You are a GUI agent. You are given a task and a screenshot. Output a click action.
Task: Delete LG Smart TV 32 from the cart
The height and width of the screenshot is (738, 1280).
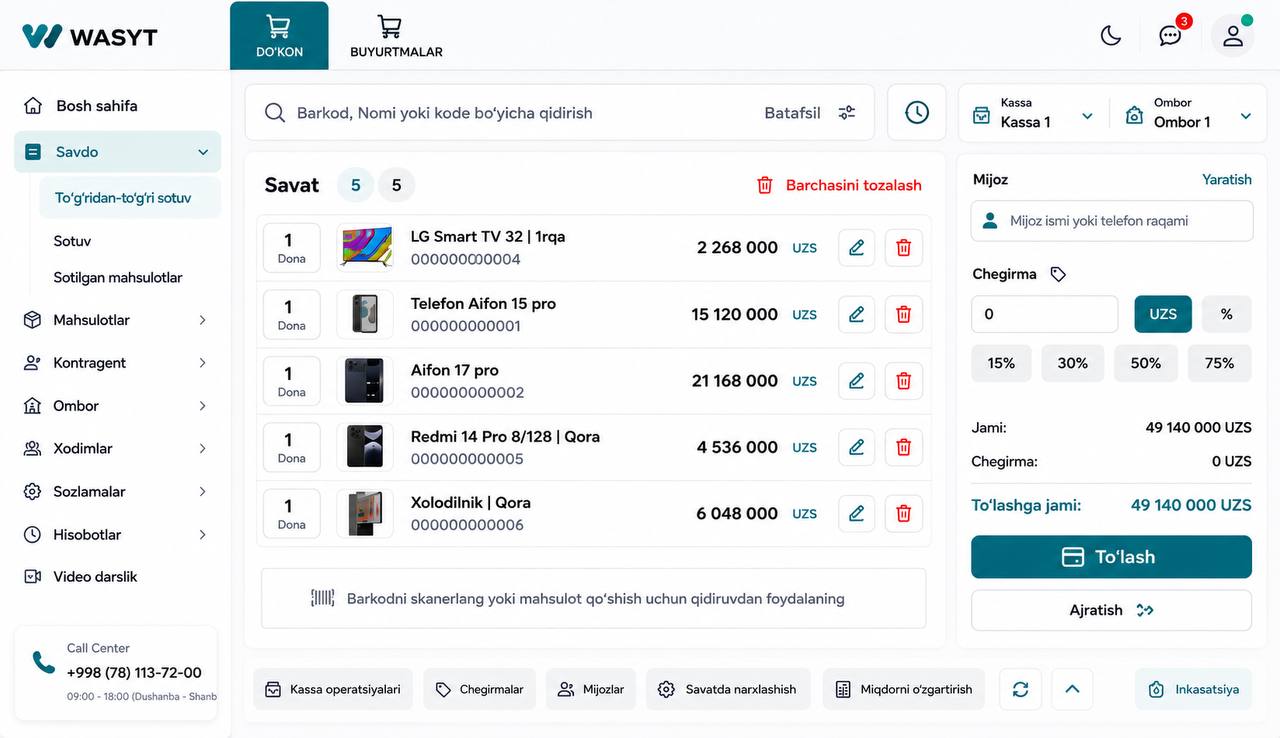click(x=904, y=248)
